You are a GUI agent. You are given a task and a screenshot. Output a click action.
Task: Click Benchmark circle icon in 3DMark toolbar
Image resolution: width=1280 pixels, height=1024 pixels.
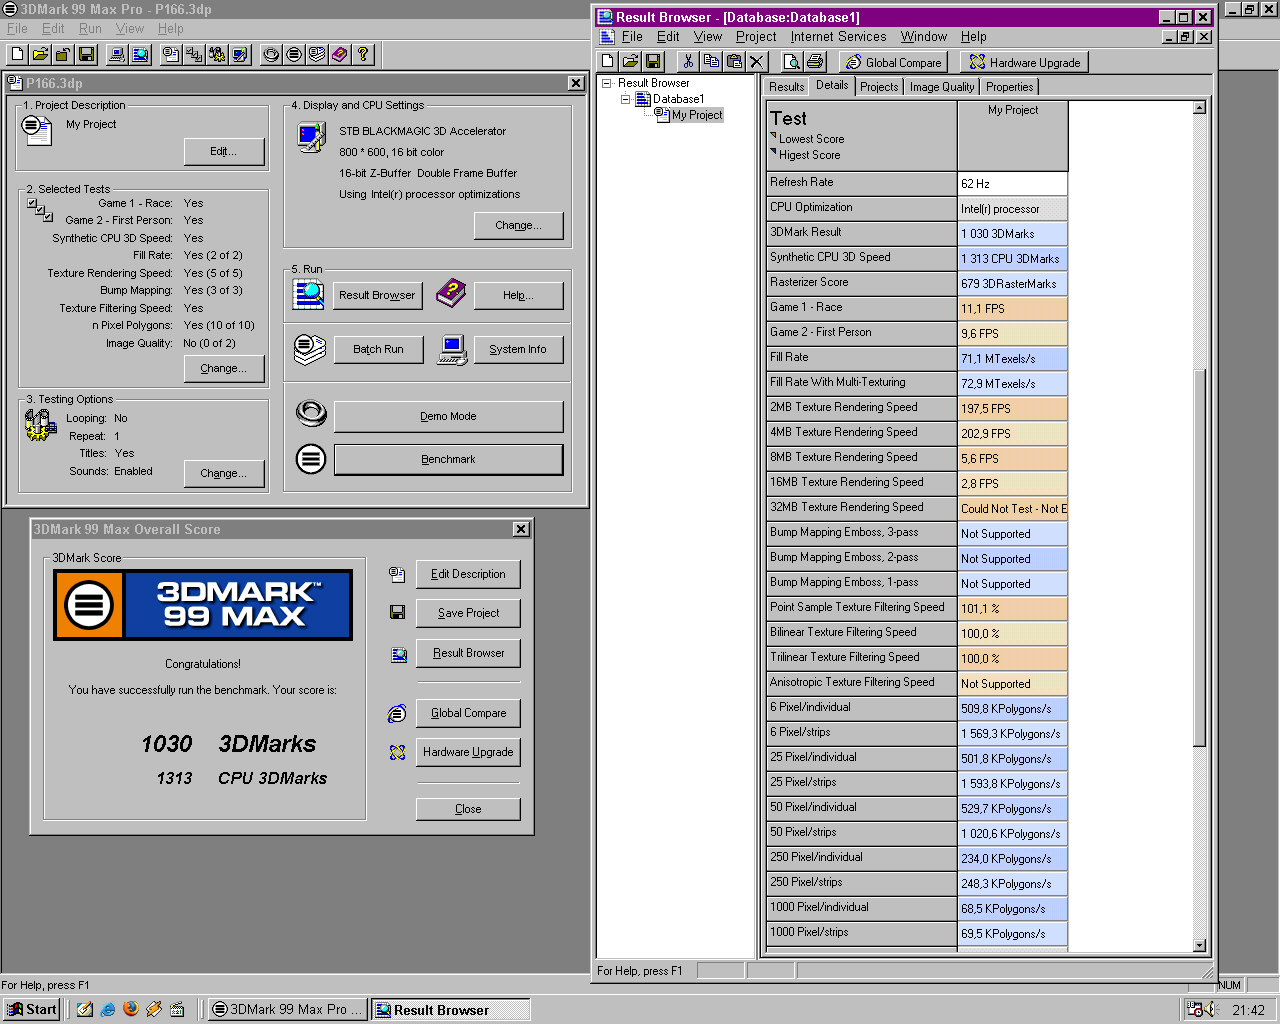tap(294, 55)
